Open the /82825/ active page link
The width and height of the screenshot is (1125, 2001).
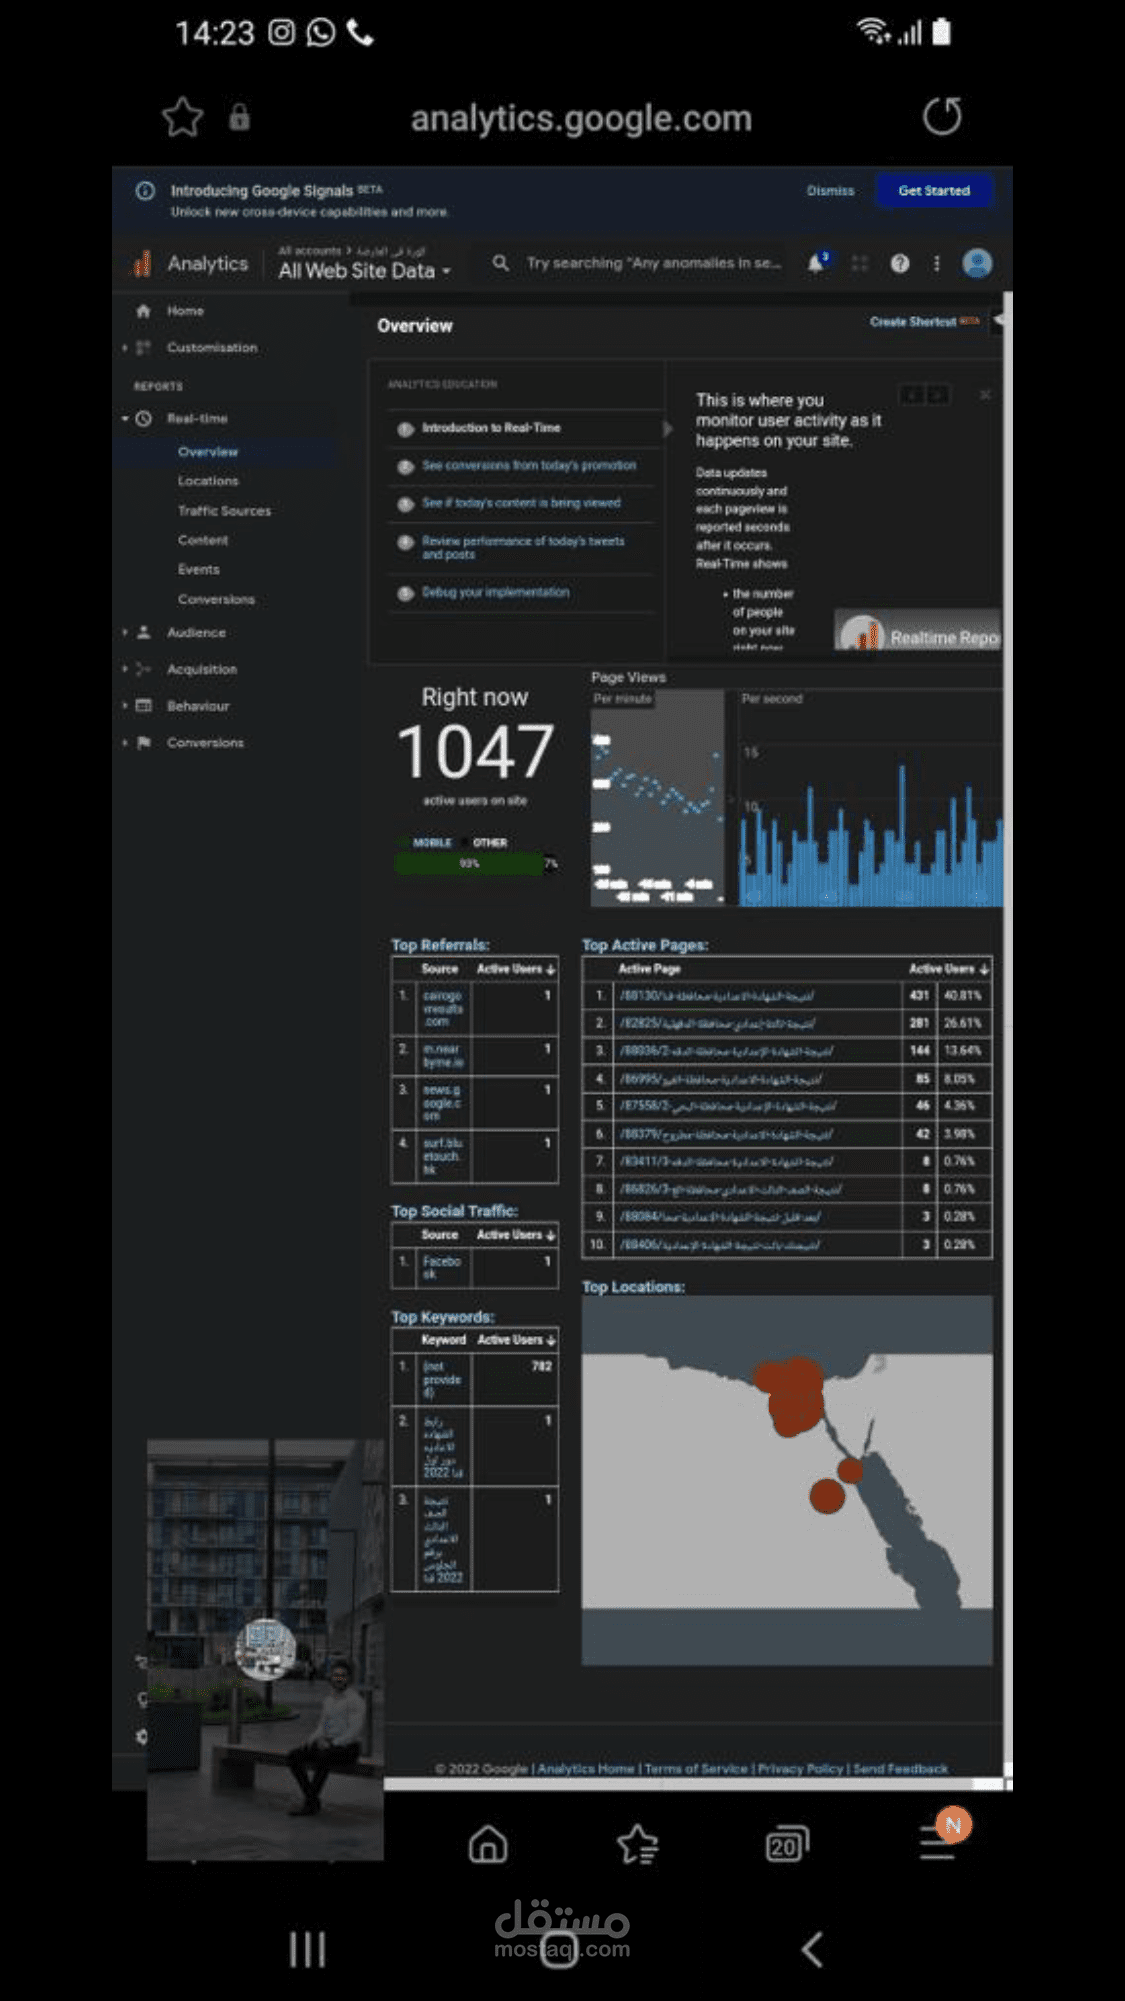tap(716, 1024)
